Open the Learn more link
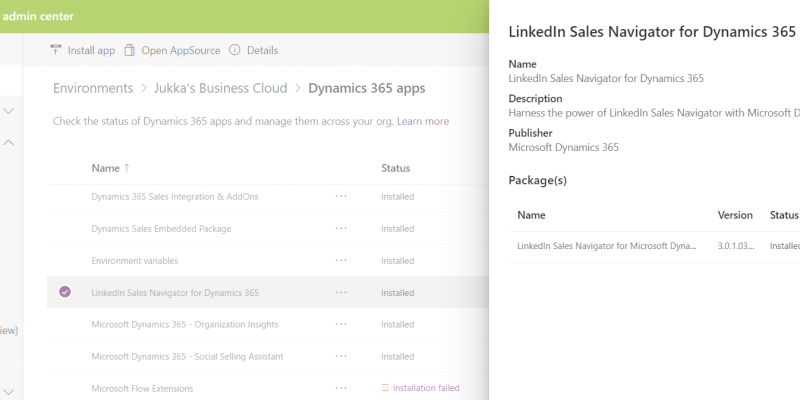 [x=423, y=121]
